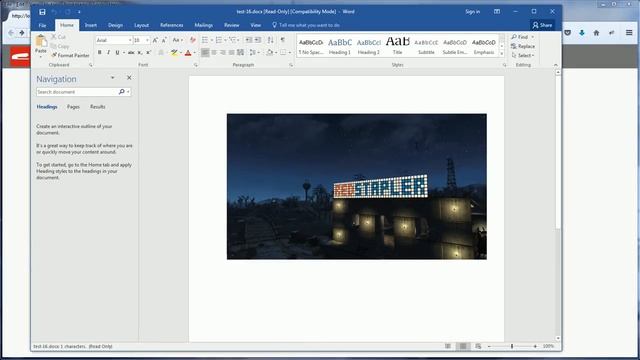
Task: Switch to the Review tab
Action: pos(231,25)
